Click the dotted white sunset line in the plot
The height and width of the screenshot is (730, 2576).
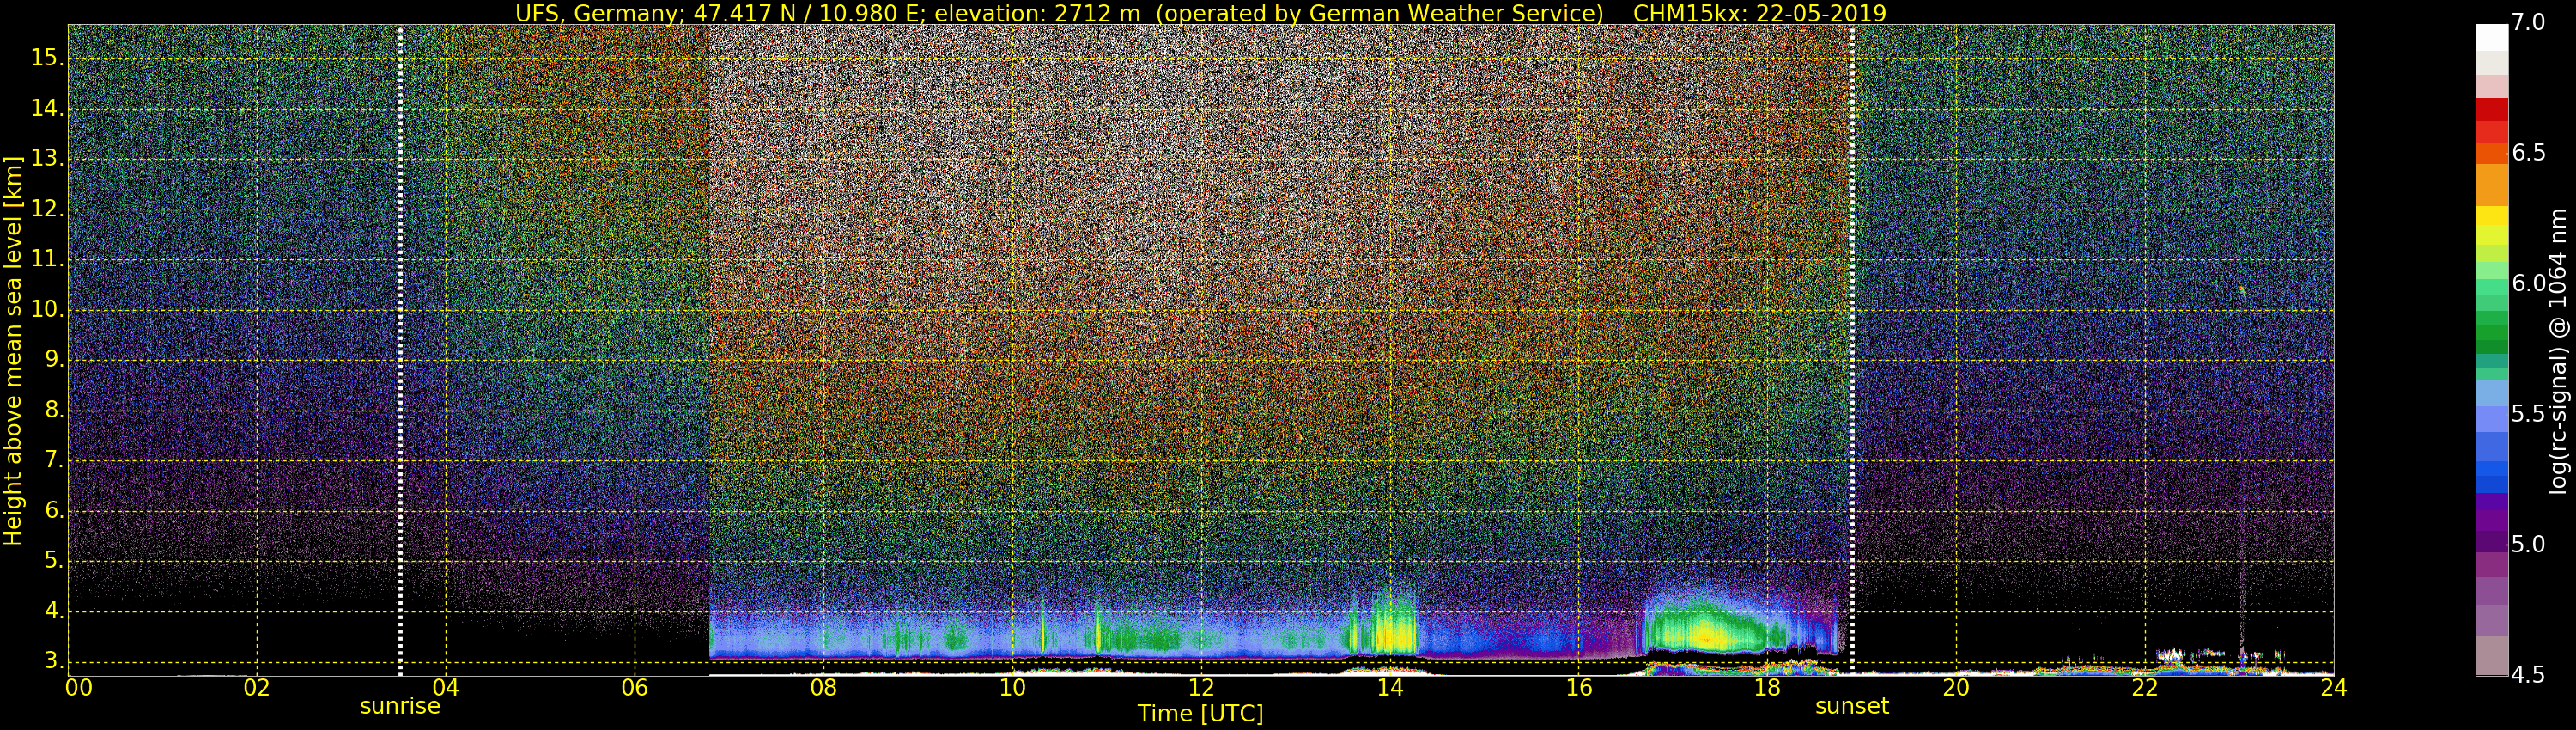[x=1852, y=350]
